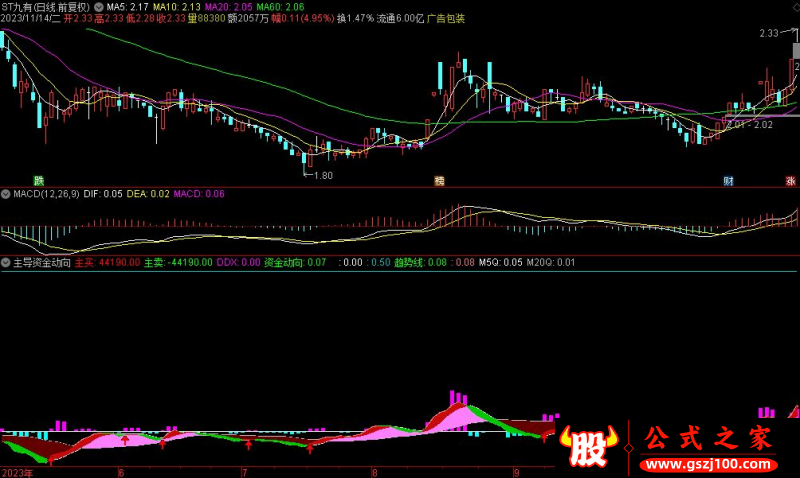Select the MA10: 2.13 label
The height and width of the screenshot is (478, 800).
[x=177, y=7]
